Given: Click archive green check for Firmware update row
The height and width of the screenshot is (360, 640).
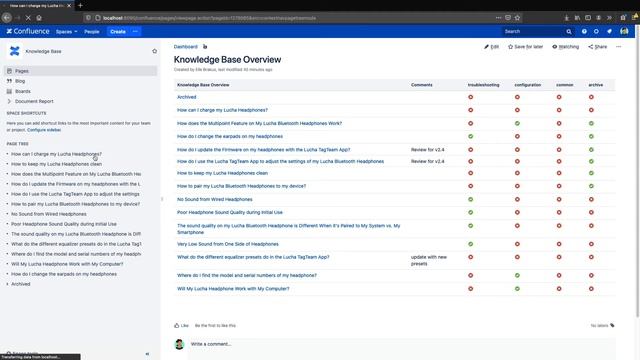Looking at the screenshot, I should coord(591,150).
